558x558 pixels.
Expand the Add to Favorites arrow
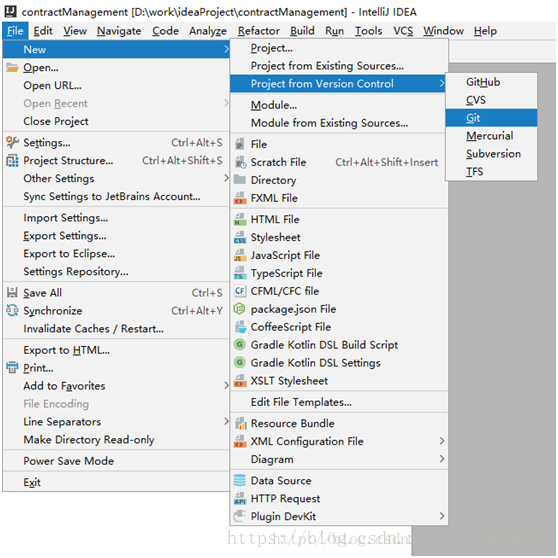226,385
